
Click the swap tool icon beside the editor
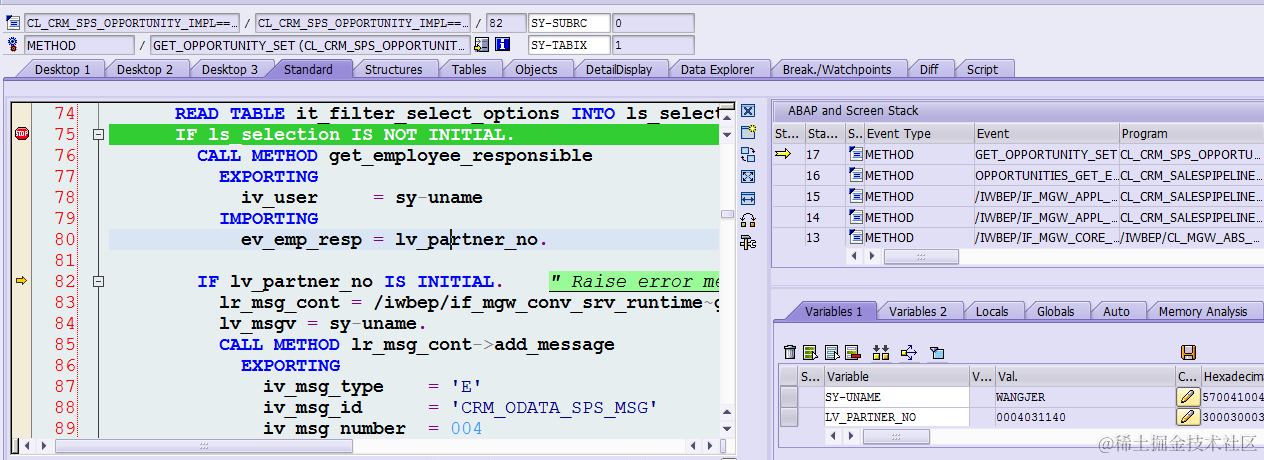click(x=748, y=154)
